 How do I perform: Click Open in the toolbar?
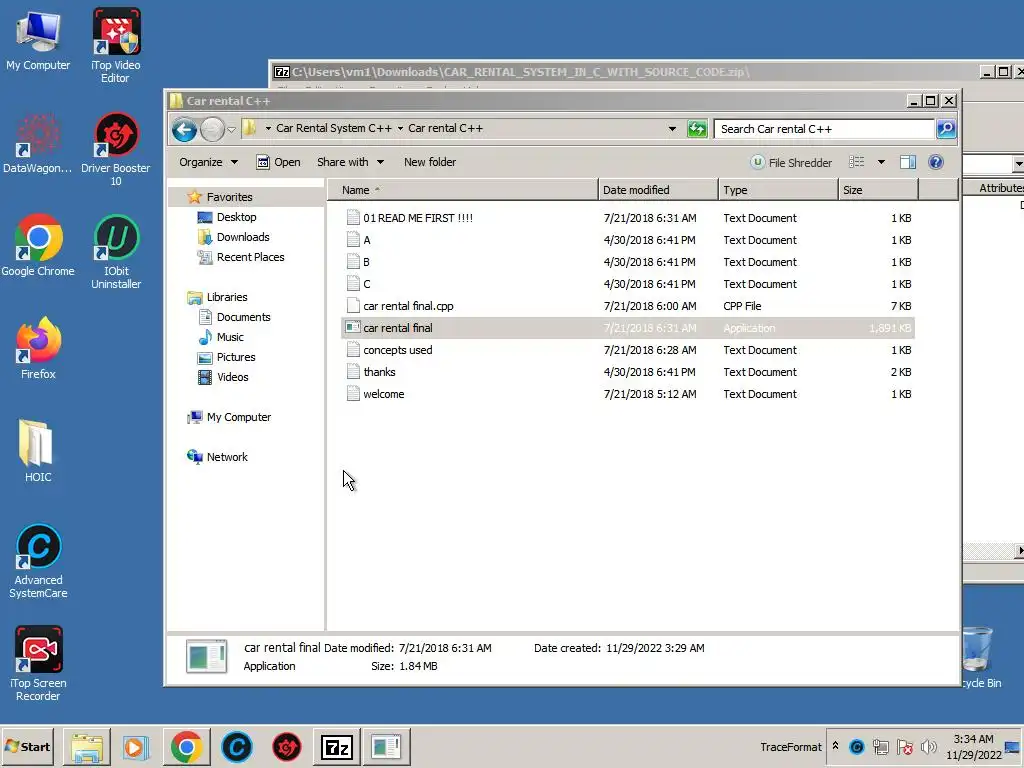278,162
